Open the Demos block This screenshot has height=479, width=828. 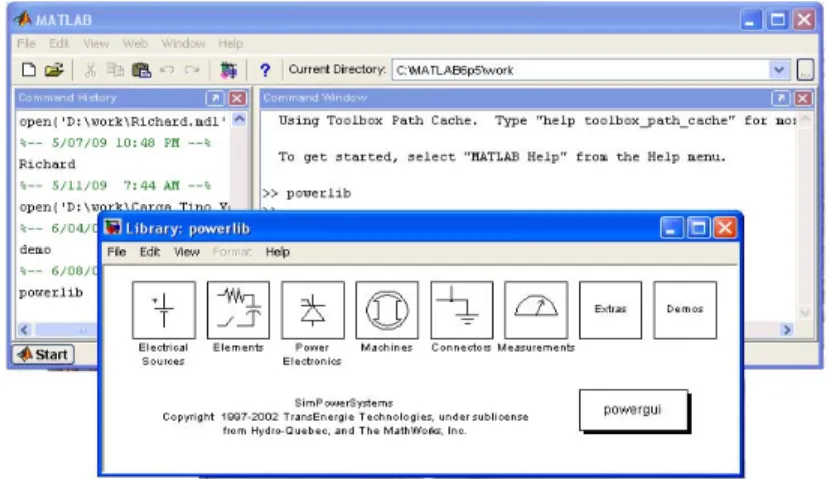pyautogui.click(x=685, y=310)
